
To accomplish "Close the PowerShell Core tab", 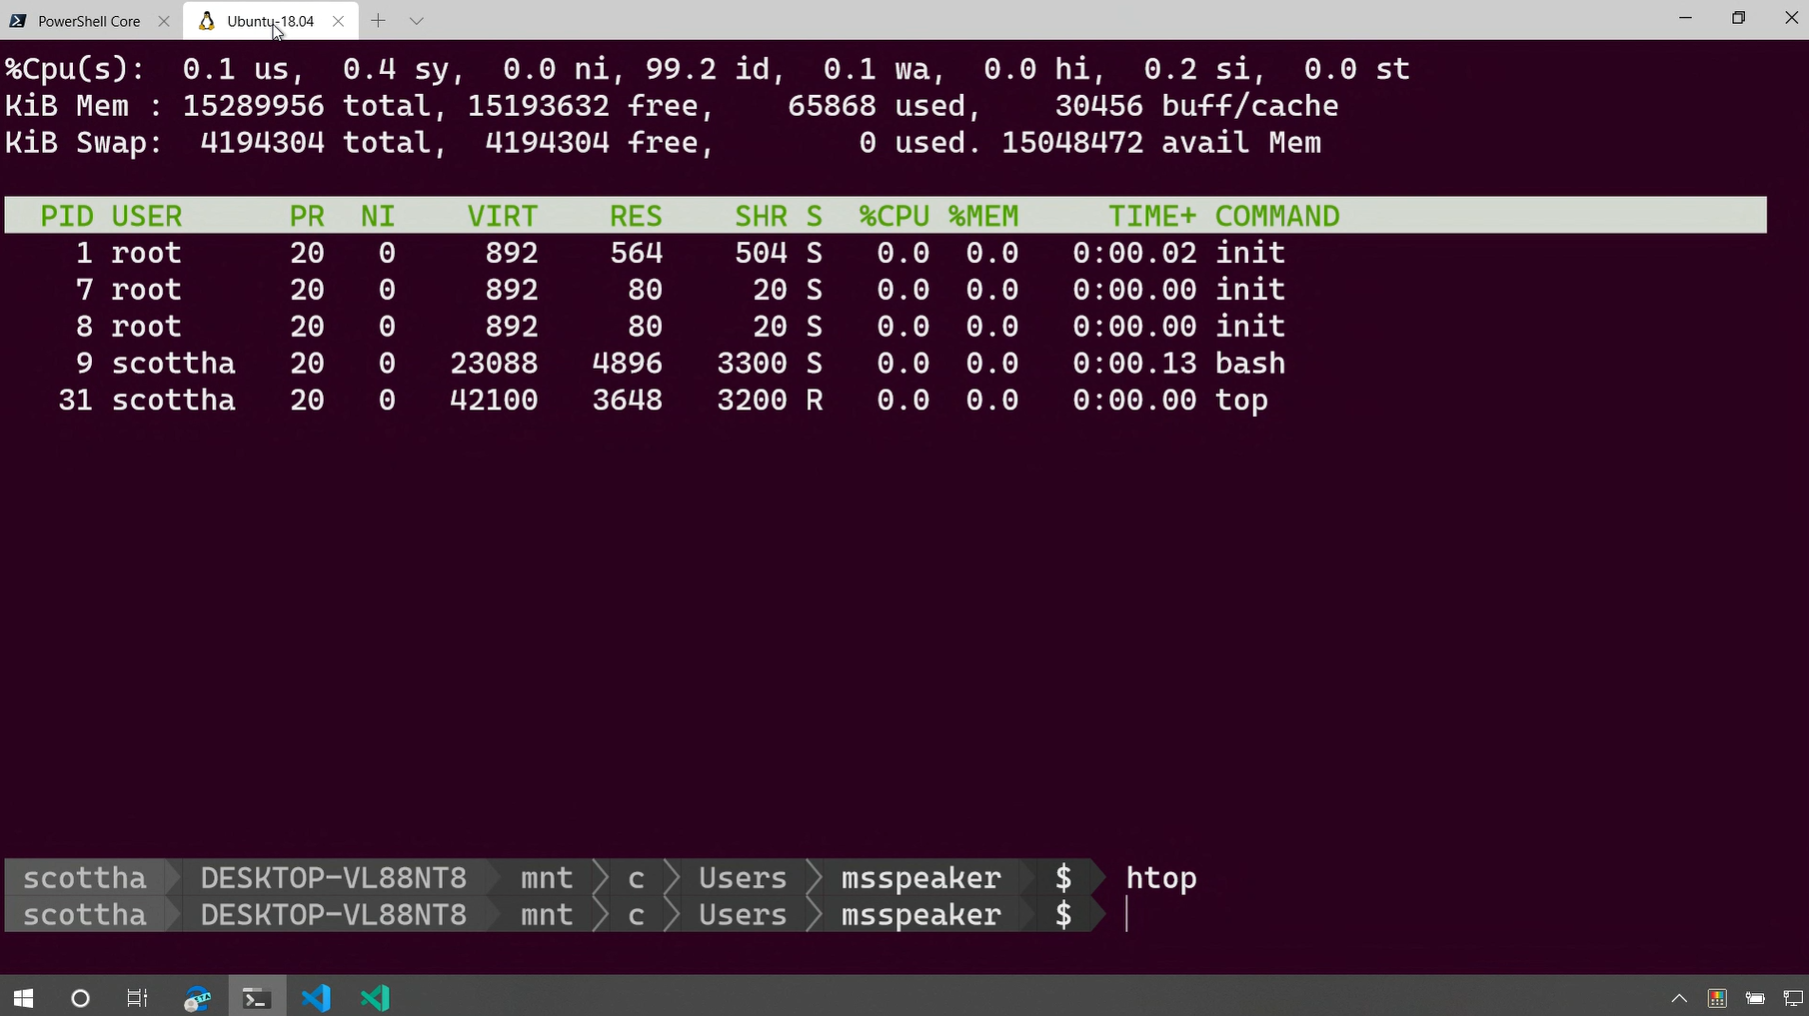I will click(164, 21).
